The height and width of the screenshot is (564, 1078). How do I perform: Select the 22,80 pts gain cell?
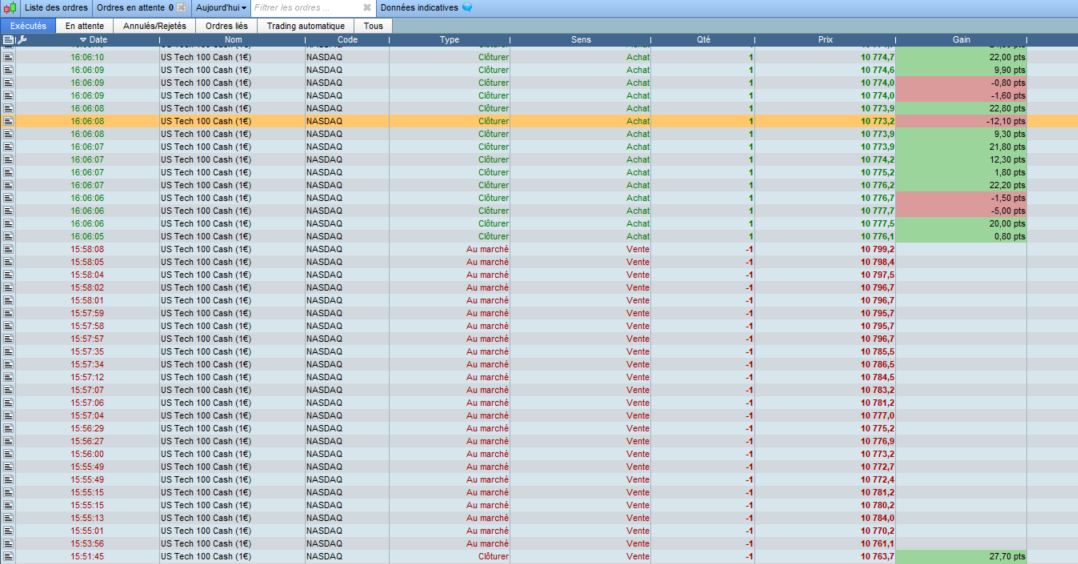point(961,109)
